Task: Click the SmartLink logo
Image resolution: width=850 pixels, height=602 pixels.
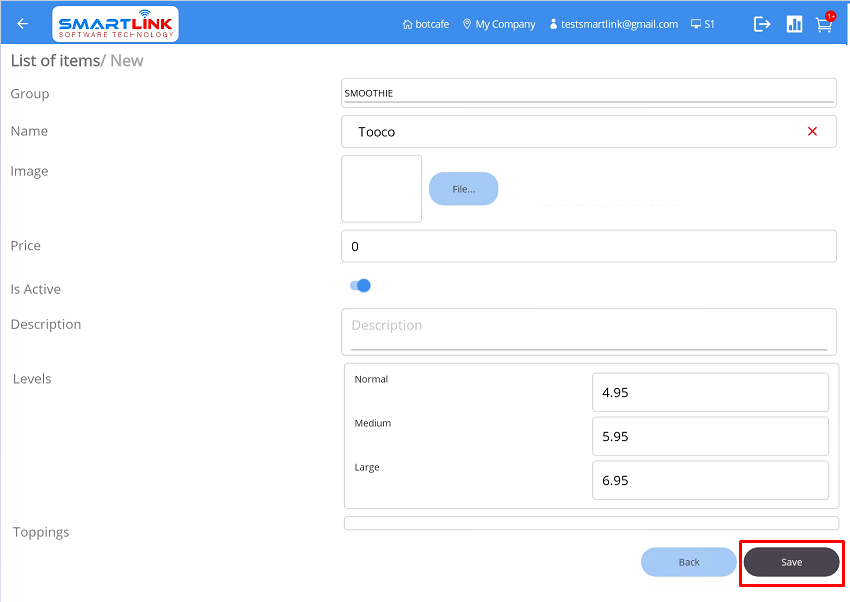Action: pyautogui.click(x=115, y=24)
